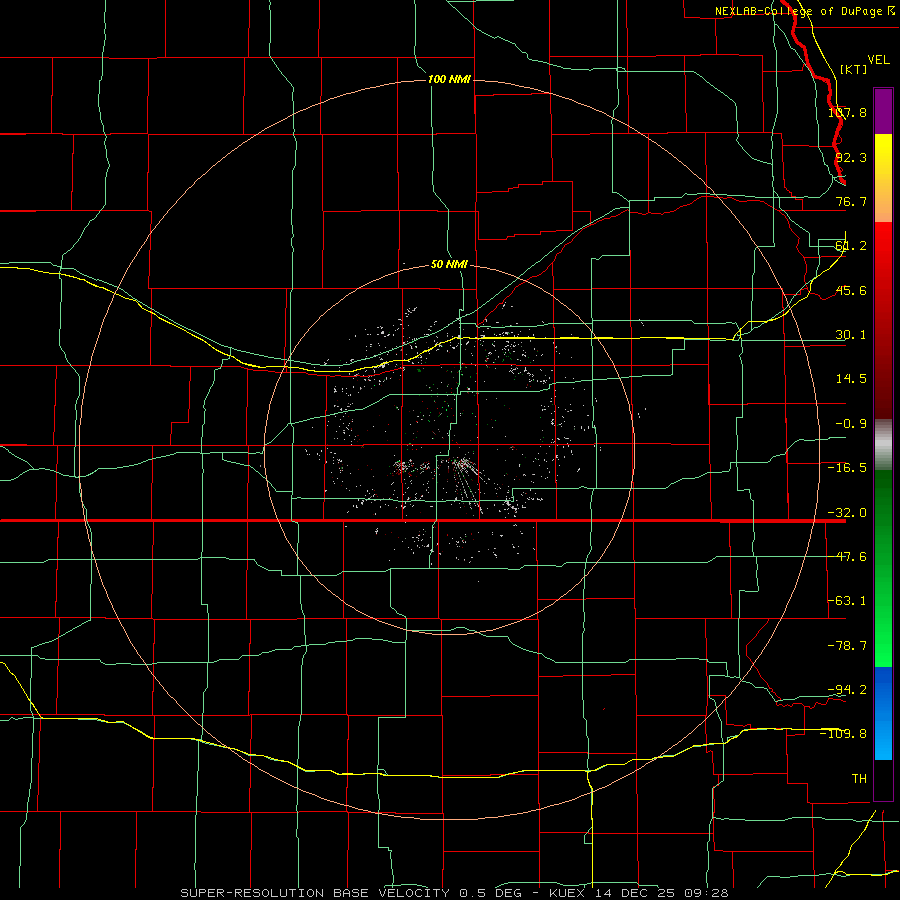Click the [KT] units label

click(854, 69)
